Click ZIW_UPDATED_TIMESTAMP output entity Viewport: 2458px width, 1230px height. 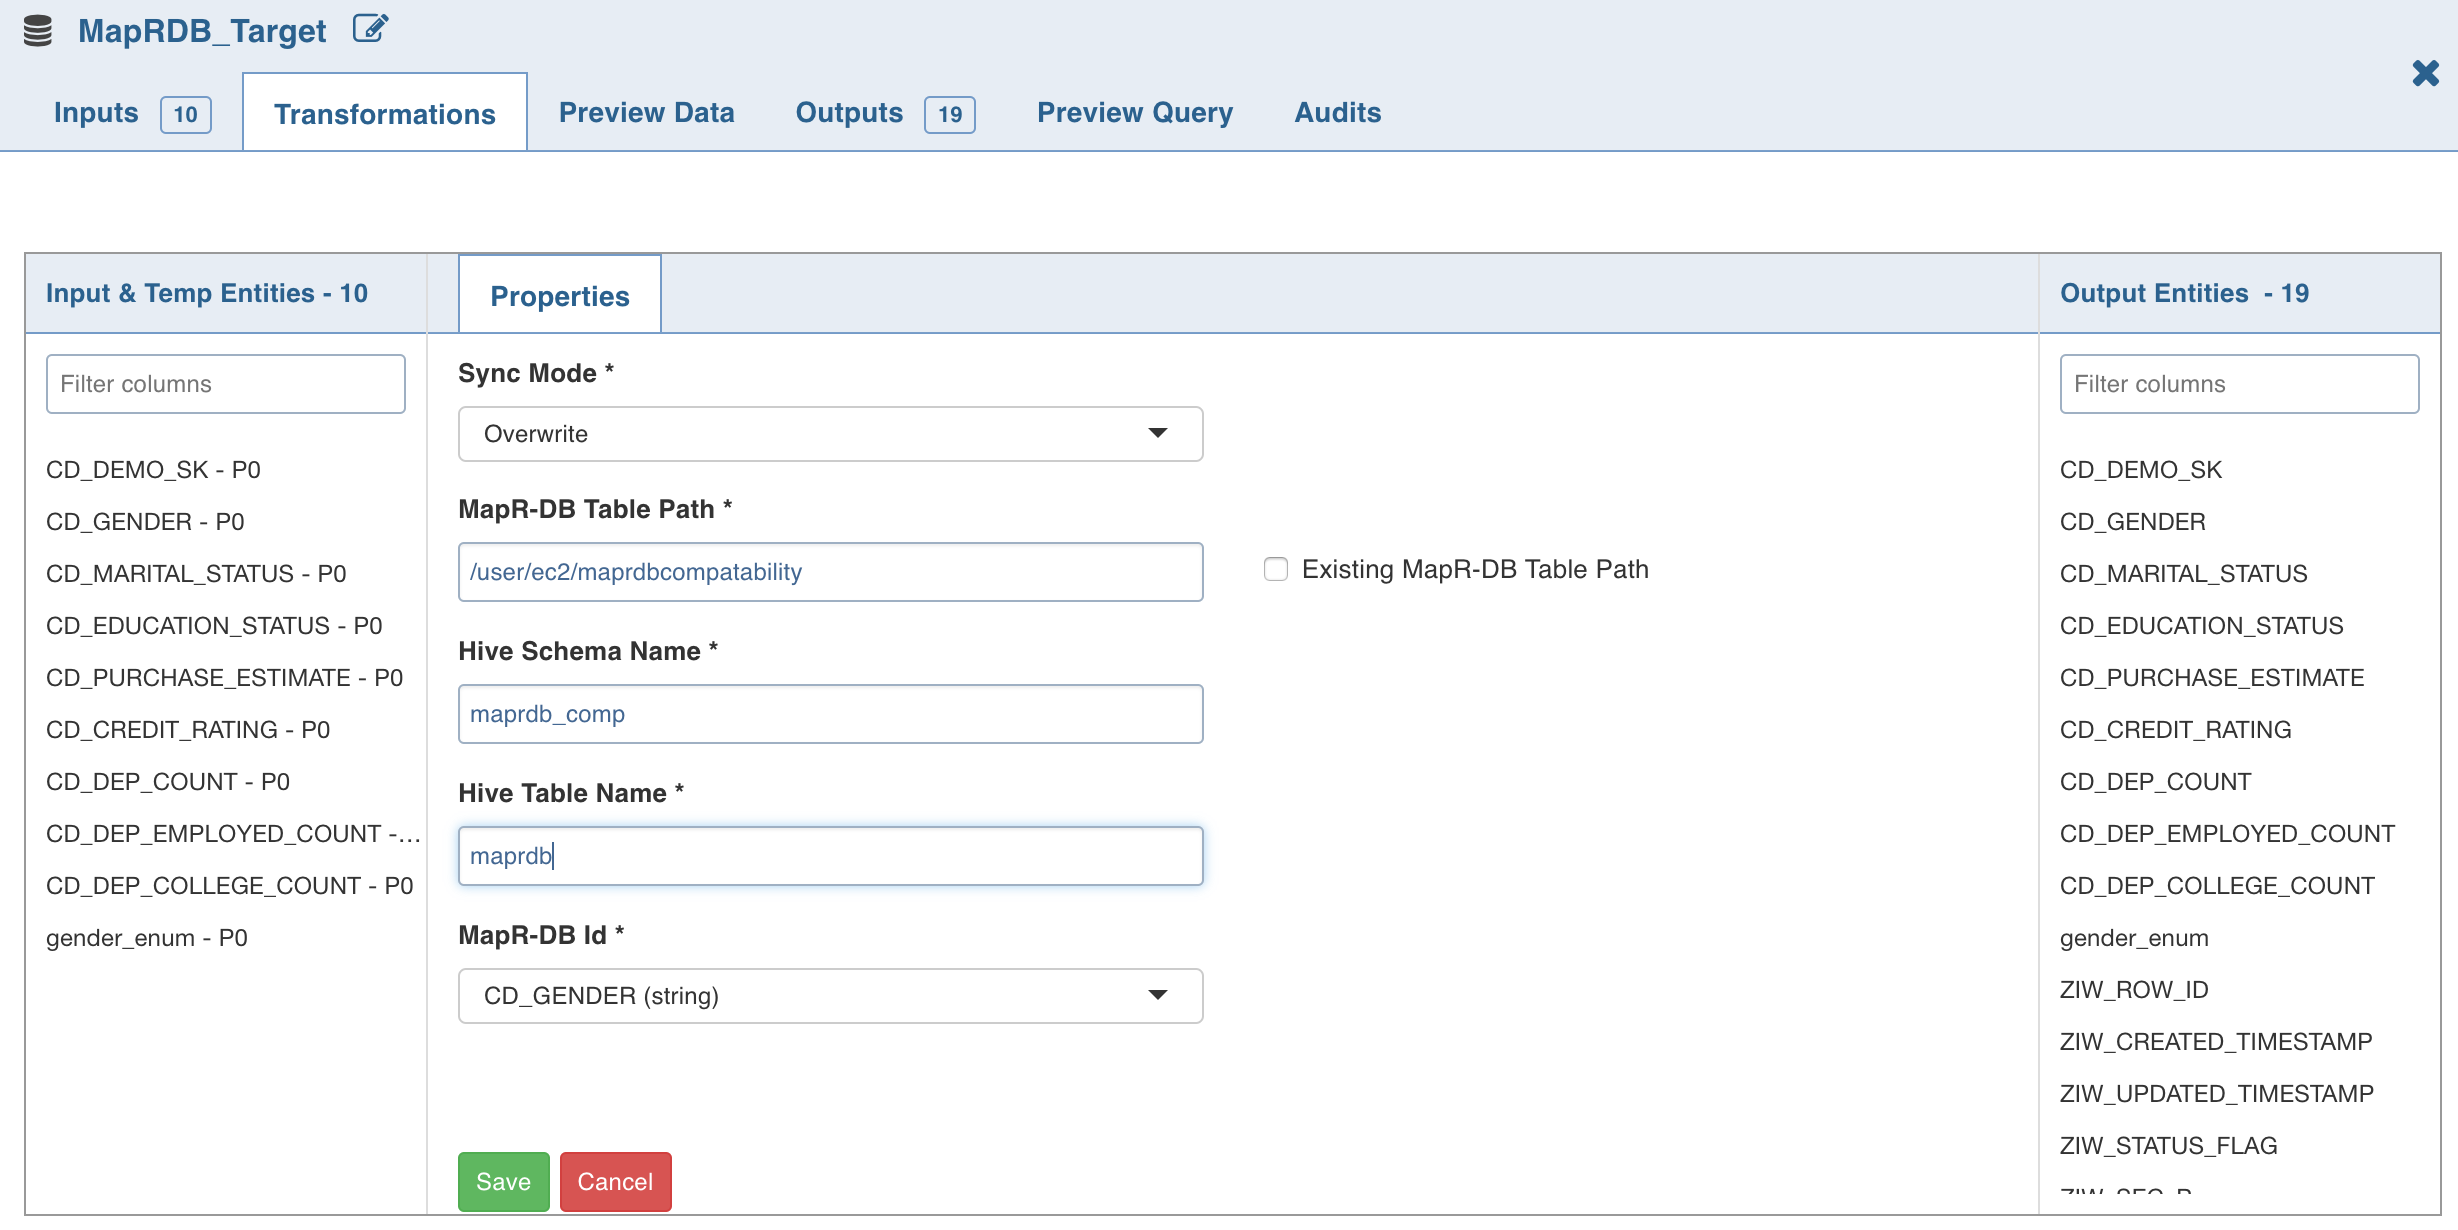point(2217,1094)
